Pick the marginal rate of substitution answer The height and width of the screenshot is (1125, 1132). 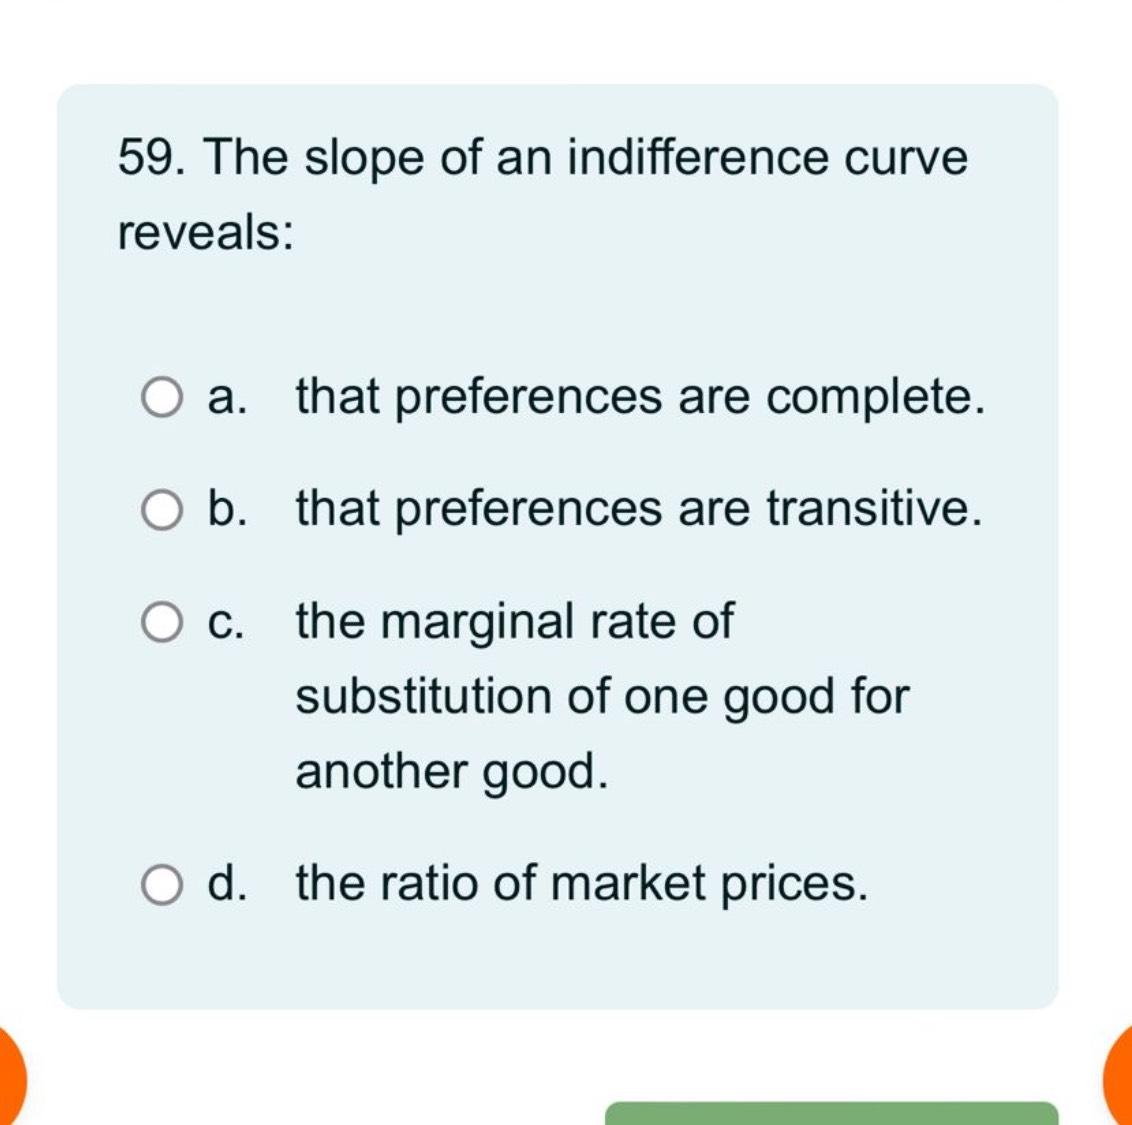point(600,695)
